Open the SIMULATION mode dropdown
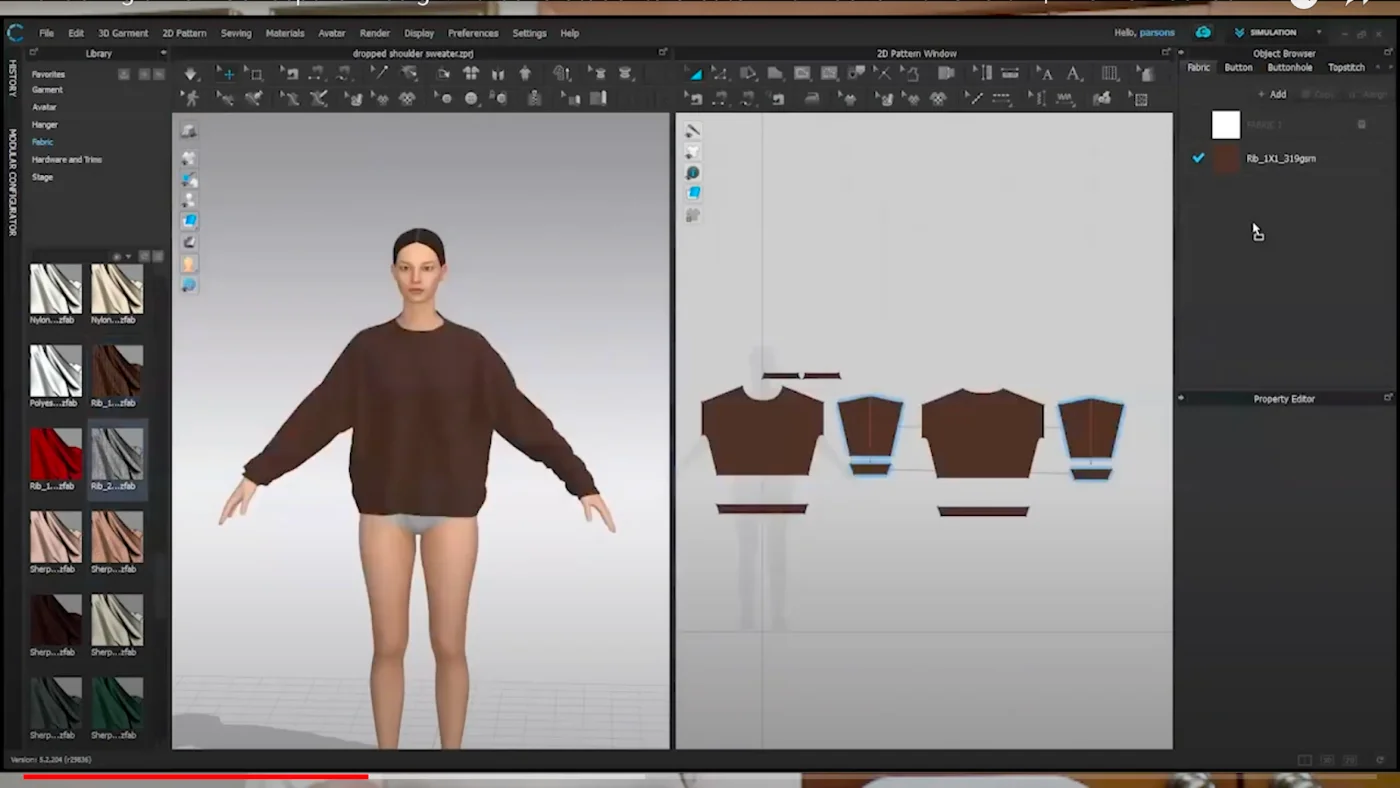The image size is (1400, 788). 1318,32
